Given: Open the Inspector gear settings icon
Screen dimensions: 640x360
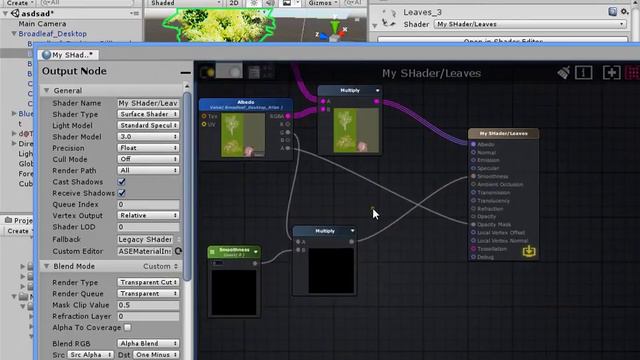Looking at the screenshot, I should (x=625, y=12).
